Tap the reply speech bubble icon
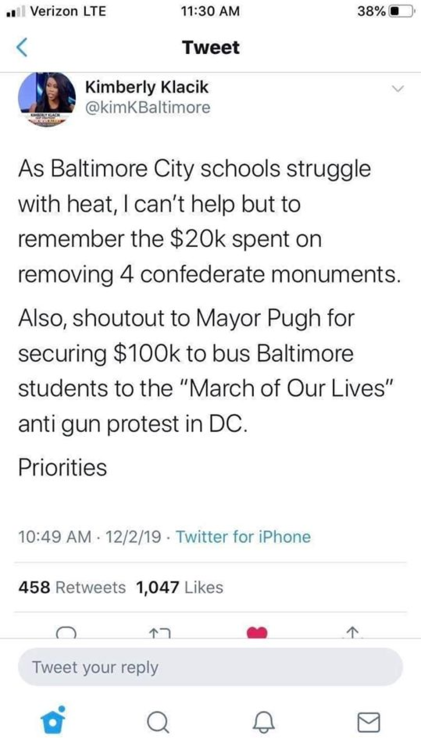The height and width of the screenshot is (750, 421). pos(64,633)
